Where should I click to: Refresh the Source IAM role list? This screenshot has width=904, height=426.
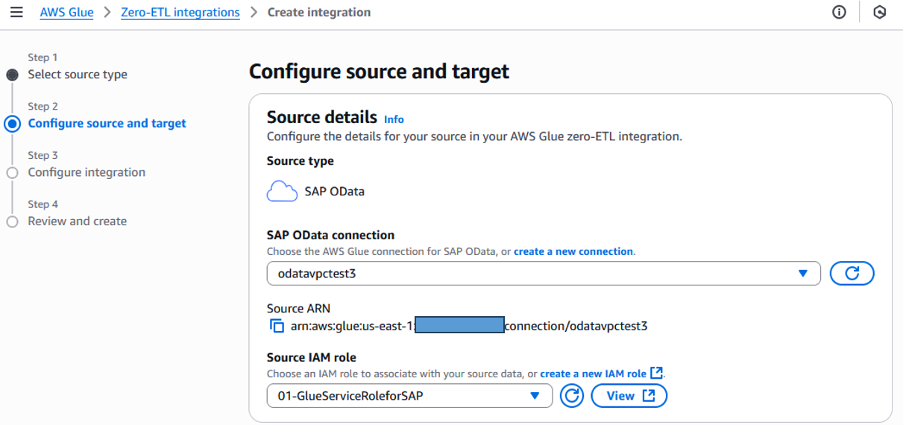point(571,396)
